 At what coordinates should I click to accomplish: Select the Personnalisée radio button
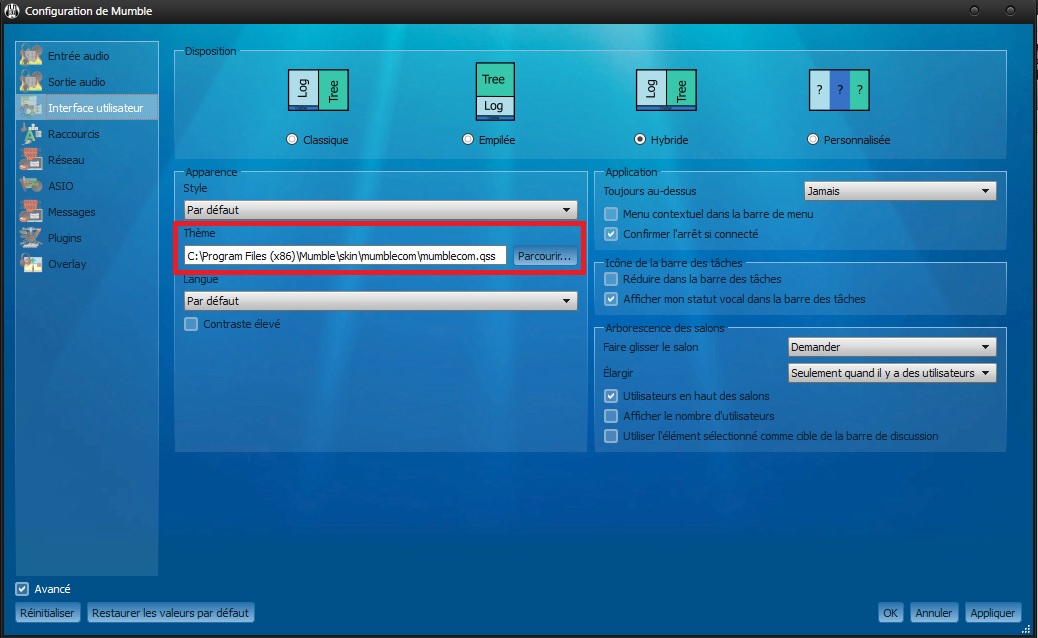[813, 140]
